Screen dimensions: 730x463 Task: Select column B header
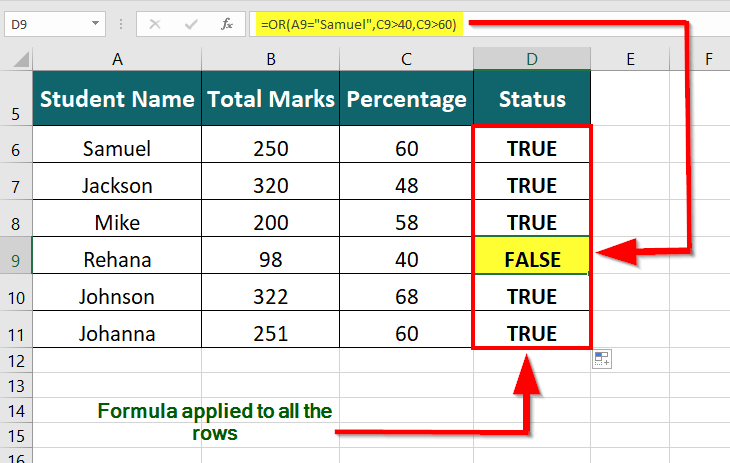(x=270, y=59)
